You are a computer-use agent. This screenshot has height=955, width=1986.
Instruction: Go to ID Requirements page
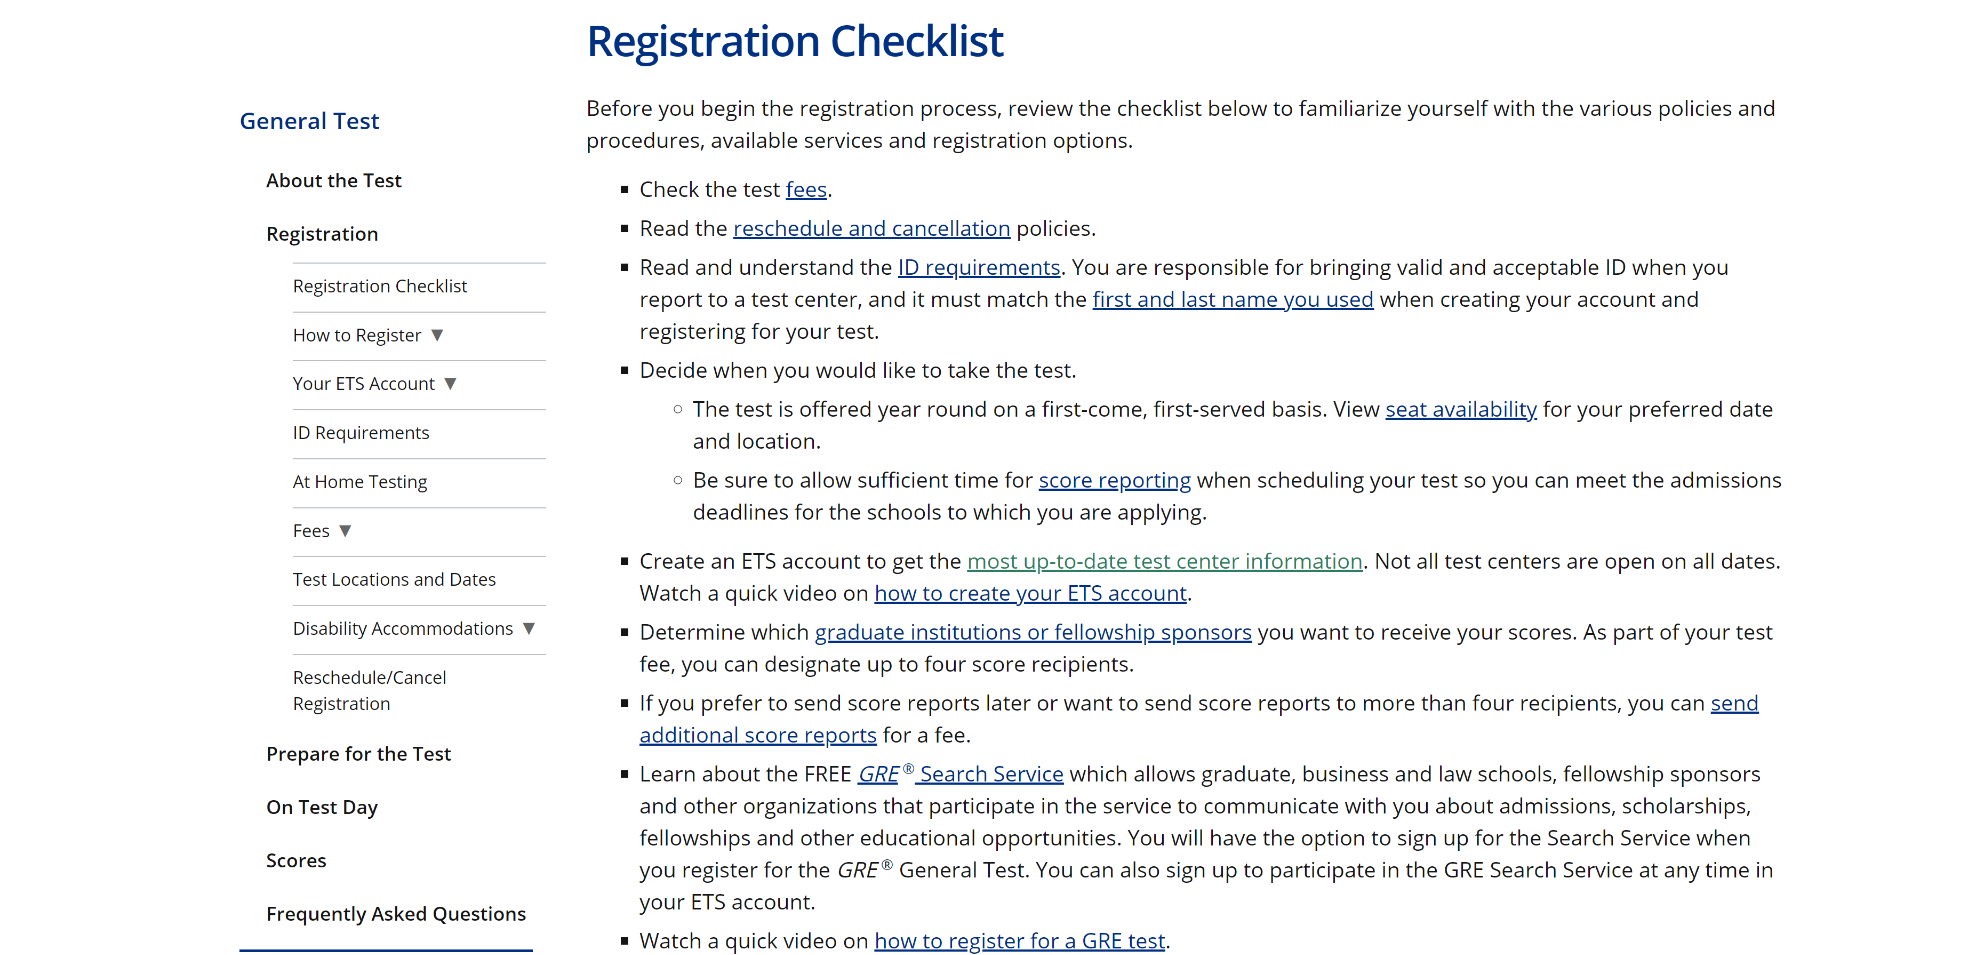[361, 432]
